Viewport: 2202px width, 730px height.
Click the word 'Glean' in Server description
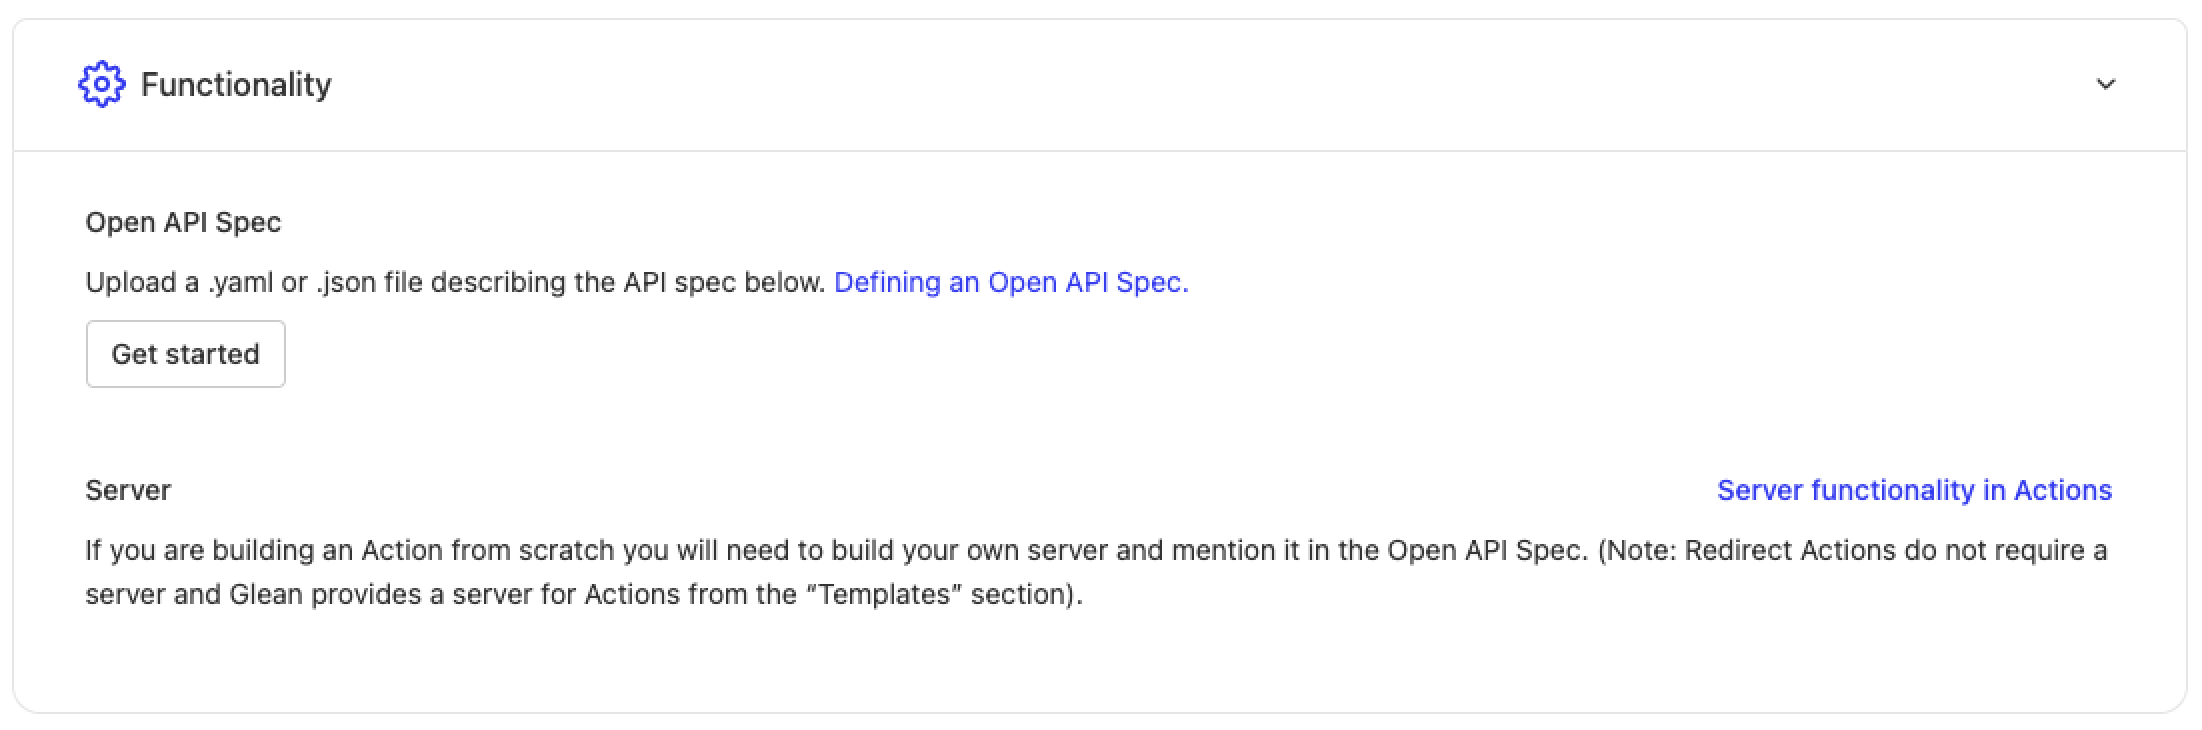[266, 594]
